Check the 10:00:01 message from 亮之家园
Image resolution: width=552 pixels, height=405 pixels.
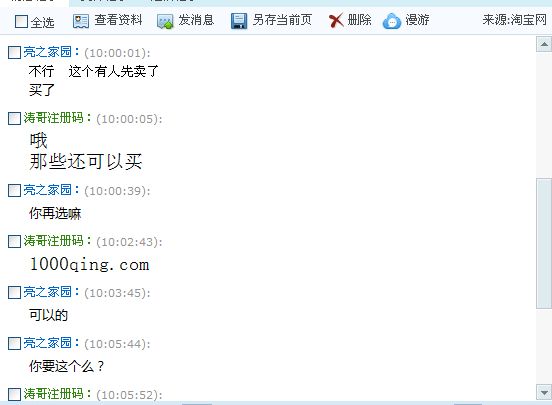14,52
